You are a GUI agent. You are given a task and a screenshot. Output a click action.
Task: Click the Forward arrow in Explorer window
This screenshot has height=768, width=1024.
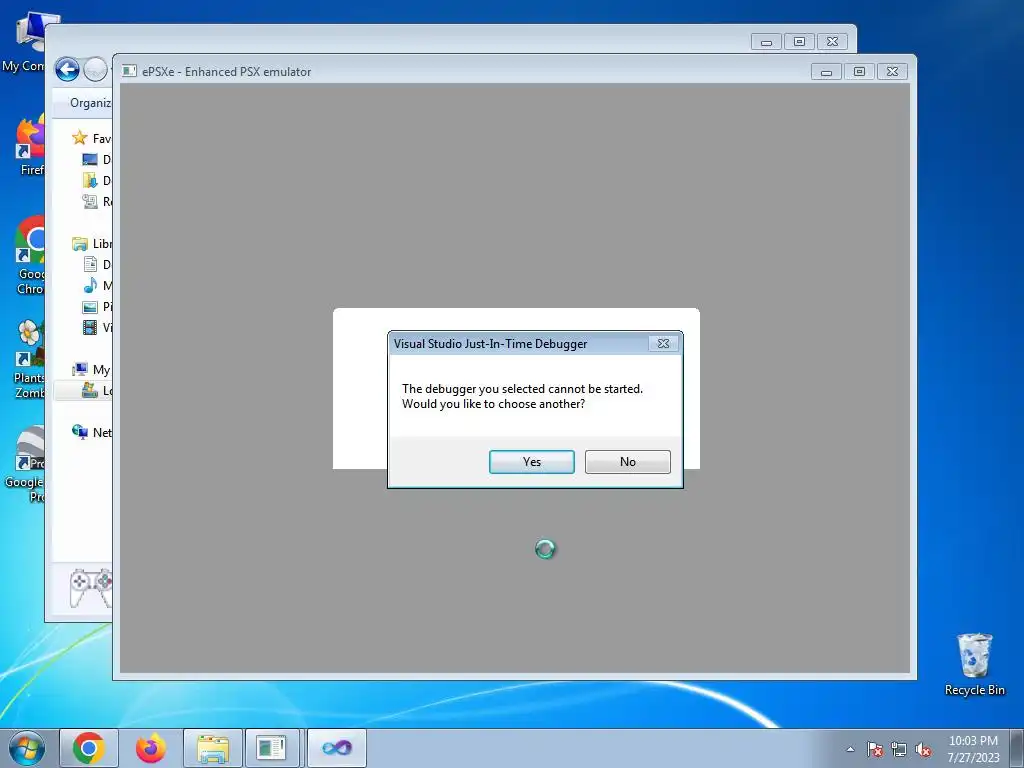[95, 69]
